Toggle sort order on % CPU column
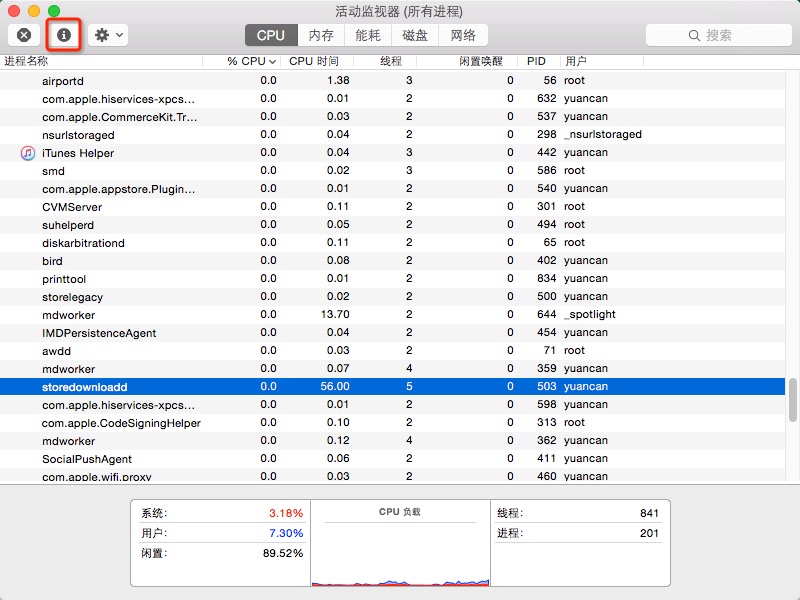The width and height of the screenshot is (800, 600). (242, 61)
